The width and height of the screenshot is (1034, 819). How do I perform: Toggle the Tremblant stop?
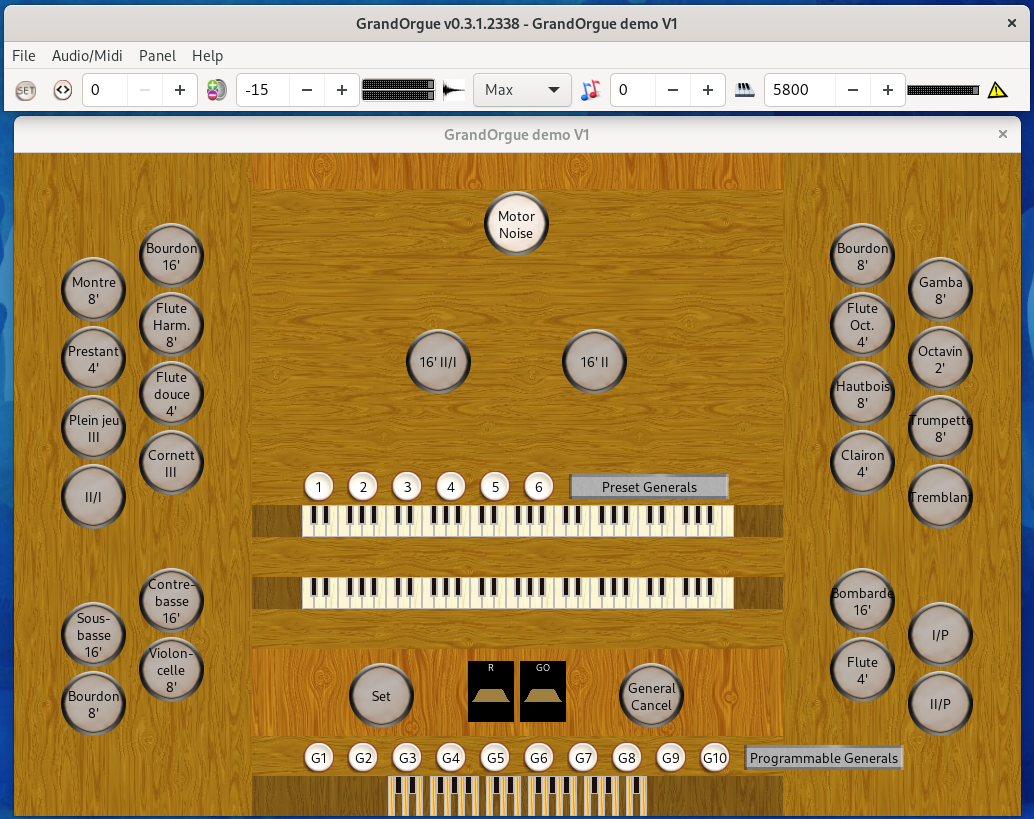[940, 497]
